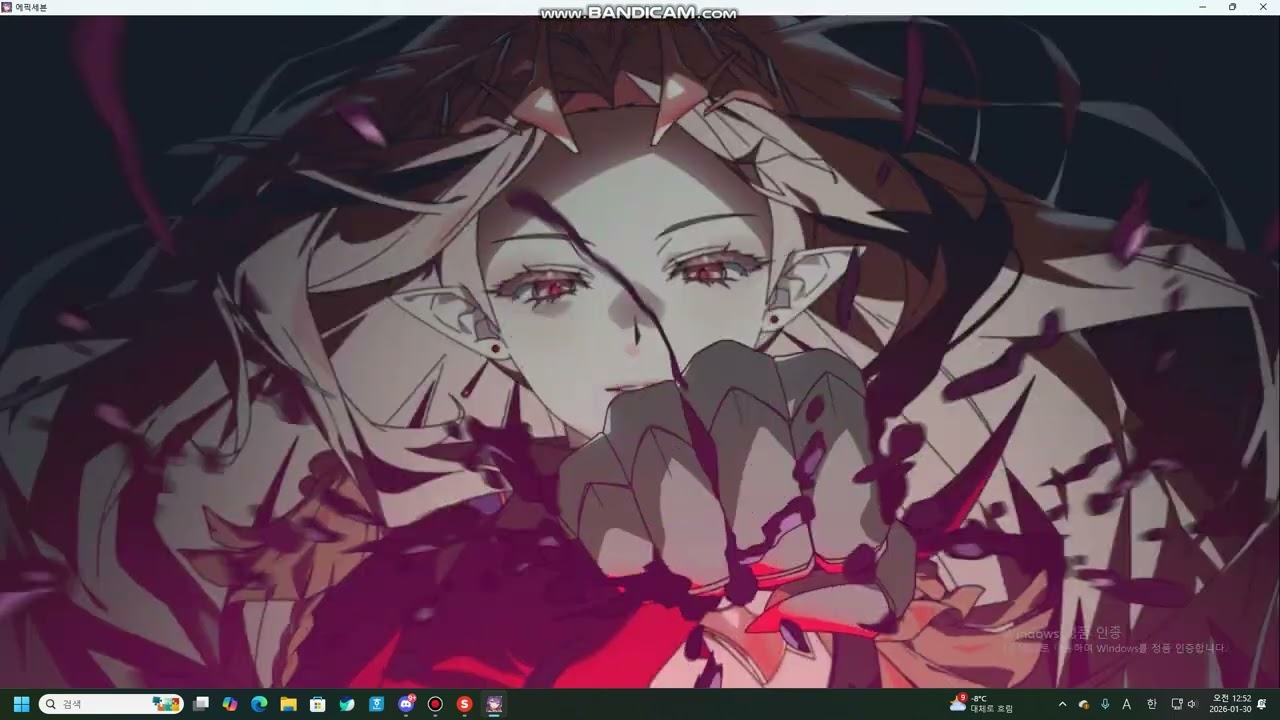Click the microphone tray icon
Screen dimensions: 1280x720
pyautogui.click(x=1105, y=704)
